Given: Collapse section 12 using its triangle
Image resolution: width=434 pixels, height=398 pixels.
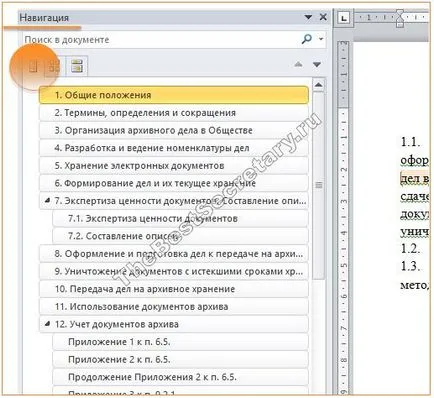Looking at the screenshot, I should coord(47,323).
